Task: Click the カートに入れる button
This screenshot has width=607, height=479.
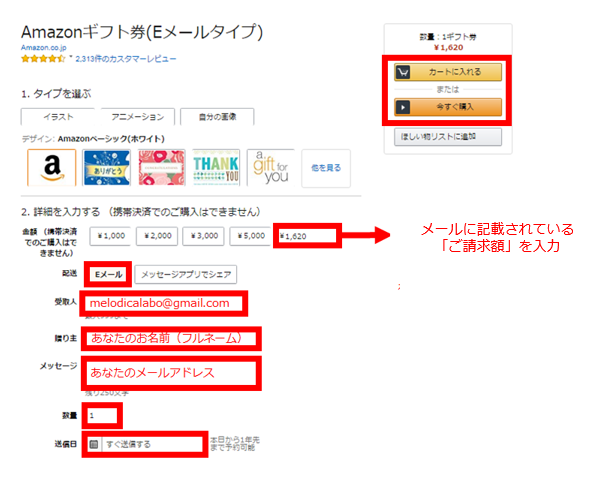Action: click(x=448, y=72)
